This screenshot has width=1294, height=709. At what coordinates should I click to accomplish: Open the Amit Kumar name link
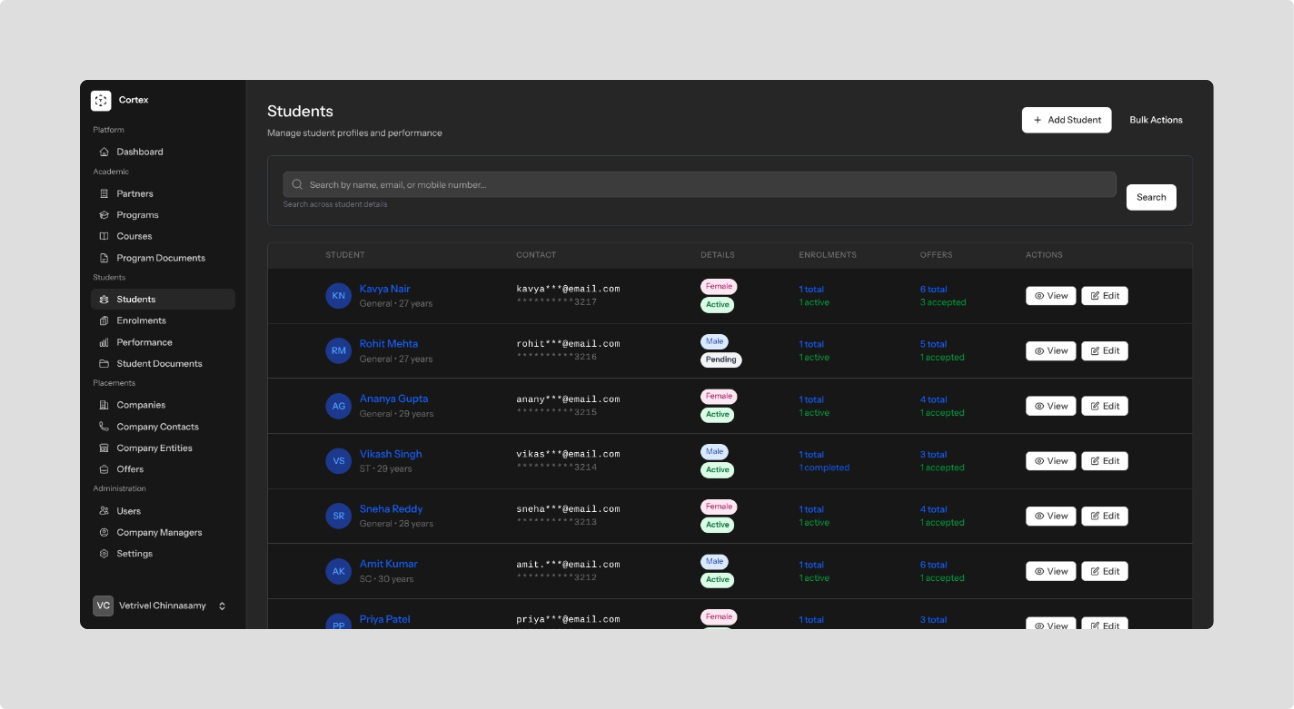(x=389, y=564)
